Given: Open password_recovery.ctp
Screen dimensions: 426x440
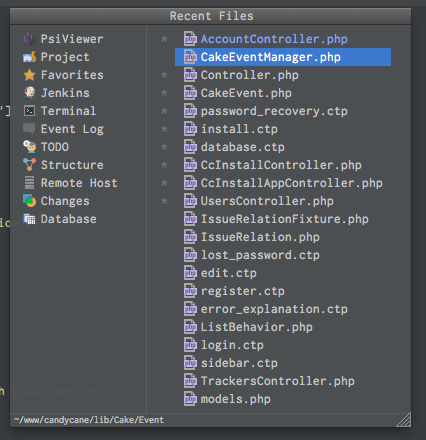Looking at the screenshot, I should click(274, 111).
